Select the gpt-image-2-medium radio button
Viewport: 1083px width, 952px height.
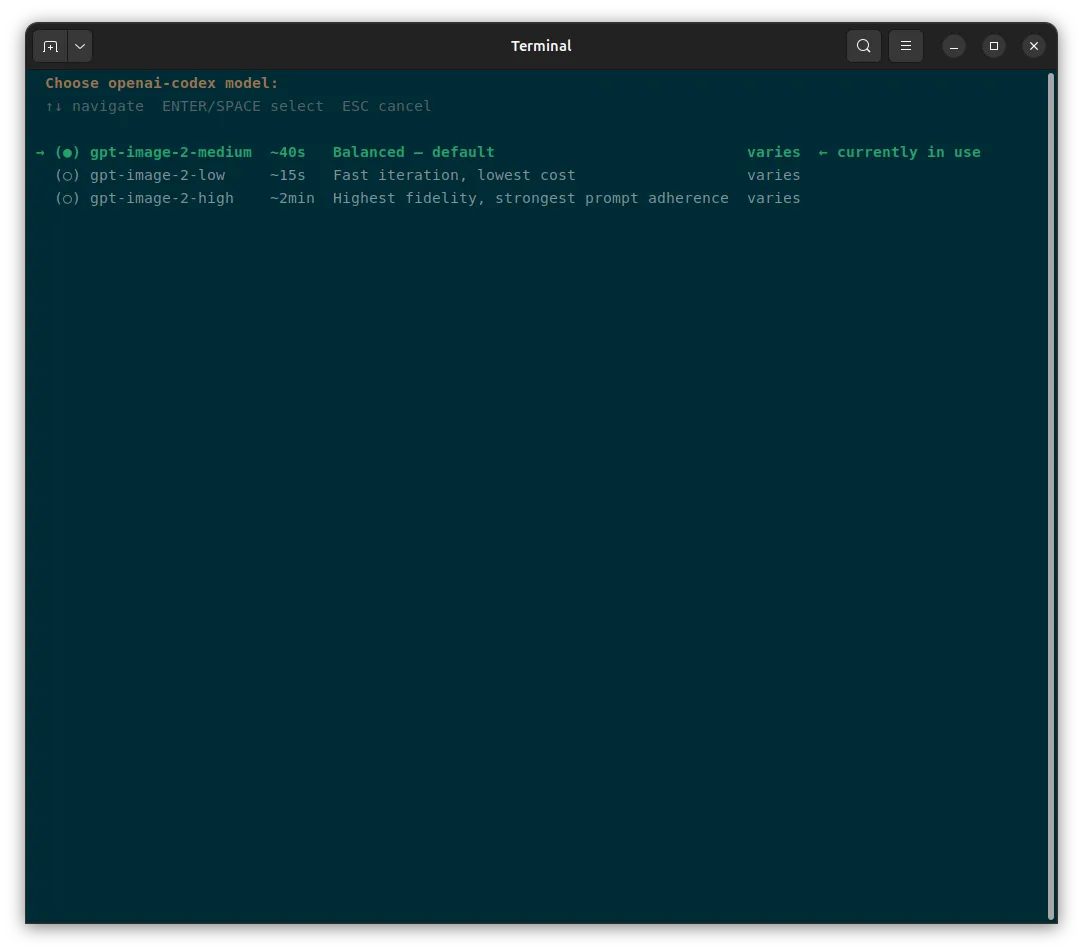tap(68, 153)
